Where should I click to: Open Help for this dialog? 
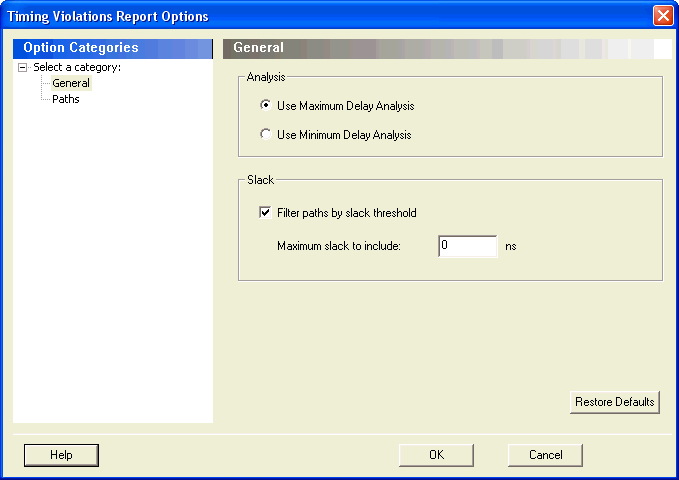[61, 455]
